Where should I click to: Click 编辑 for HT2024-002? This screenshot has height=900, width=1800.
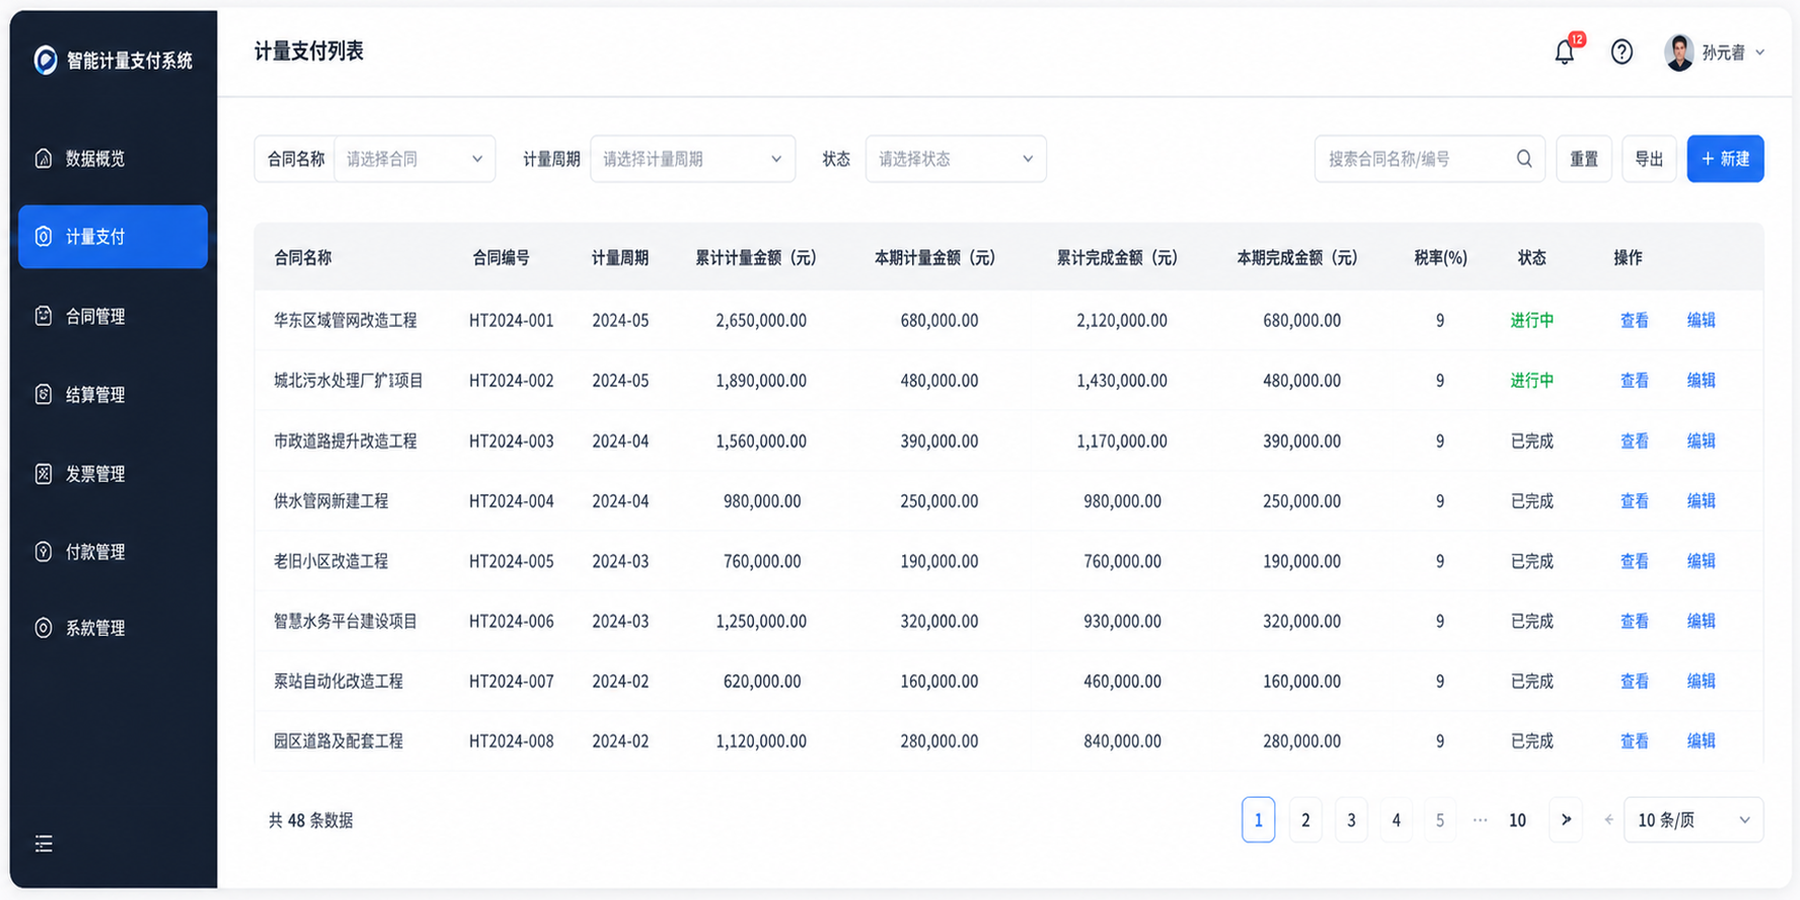1702,380
